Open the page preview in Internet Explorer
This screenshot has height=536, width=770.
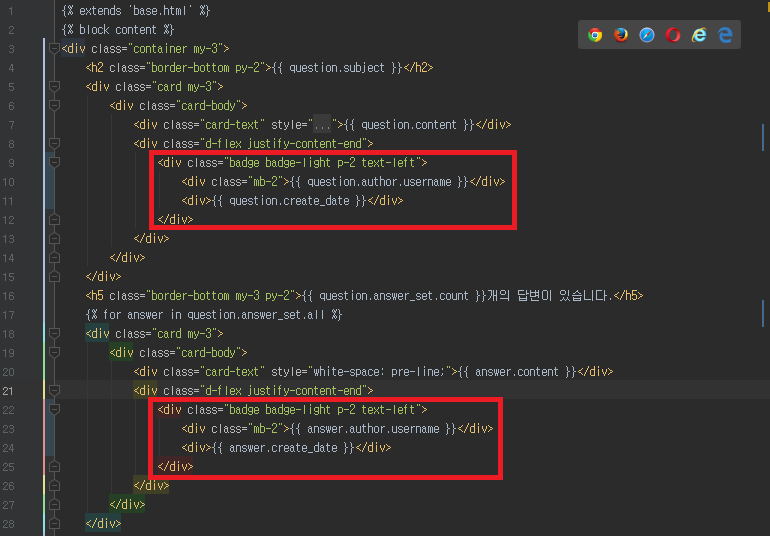coord(699,35)
